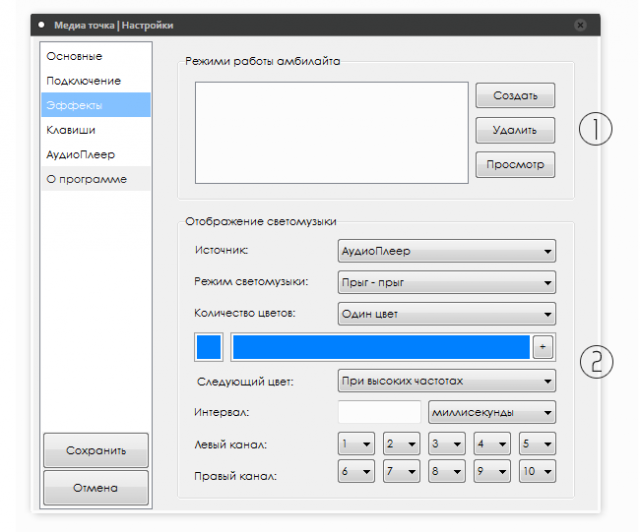
Task: Expand the Режим светомузыки dropdown
Action: 446,283
